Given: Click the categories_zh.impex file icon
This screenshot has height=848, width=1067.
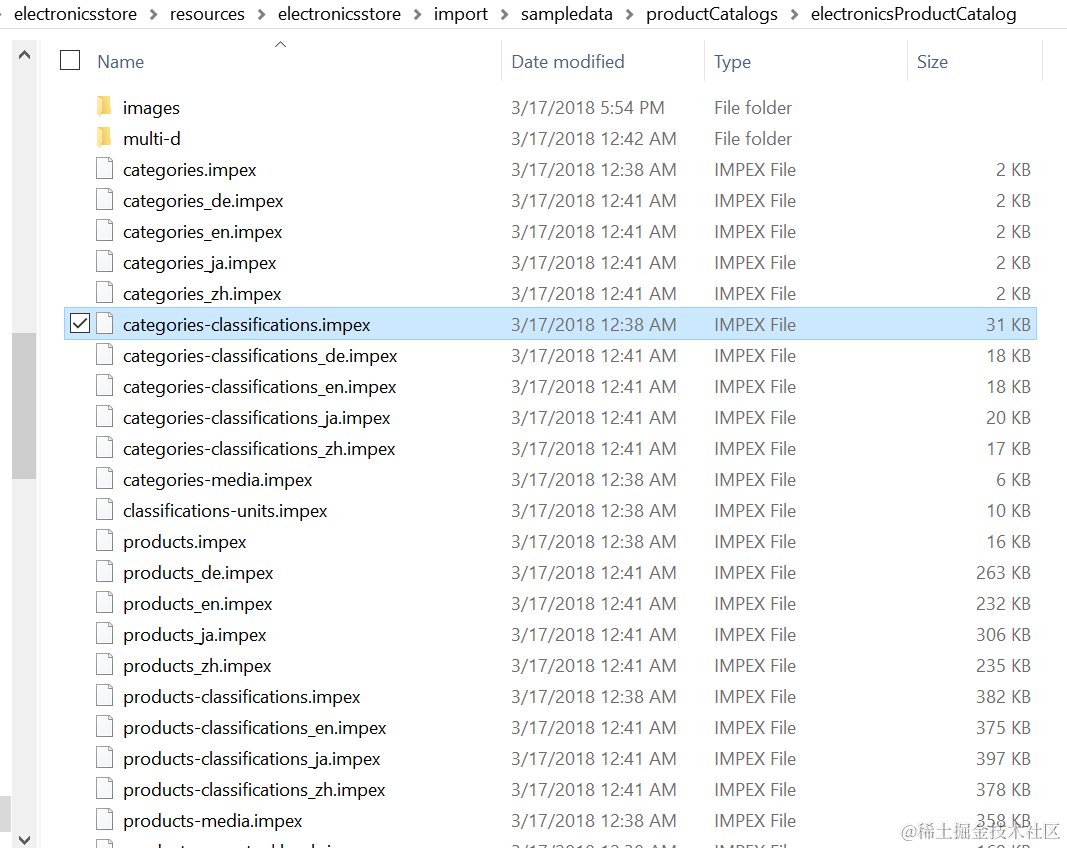Looking at the screenshot, I should click(104, 292).
